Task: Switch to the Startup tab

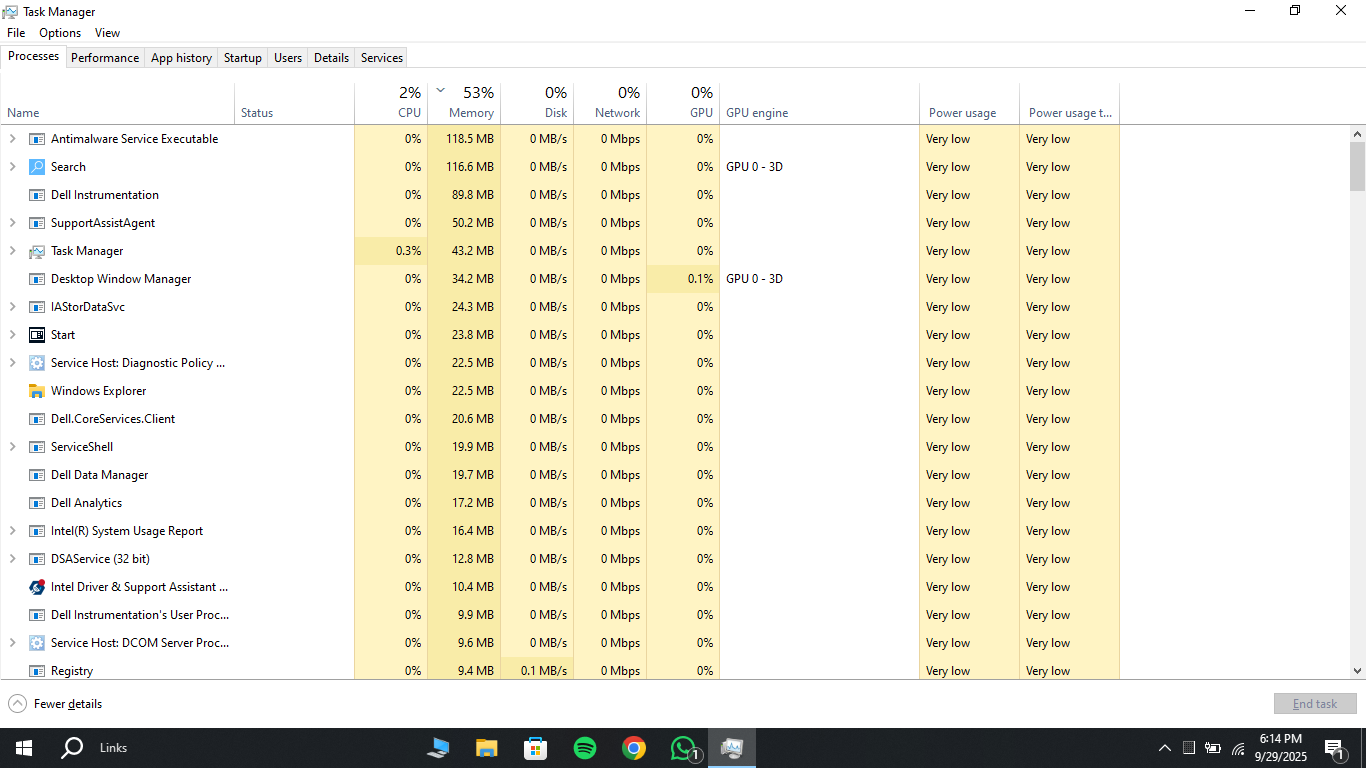Action: click(x=243, y=58)
